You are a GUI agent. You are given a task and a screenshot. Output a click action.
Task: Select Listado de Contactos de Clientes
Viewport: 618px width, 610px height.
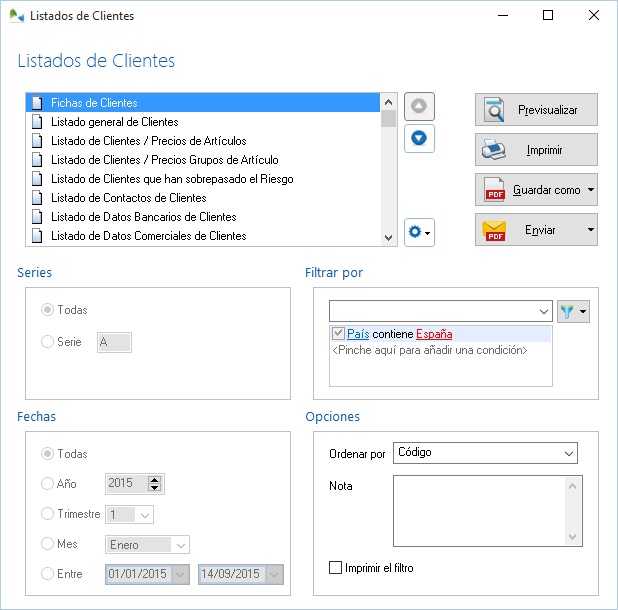(x=128, y=198)
